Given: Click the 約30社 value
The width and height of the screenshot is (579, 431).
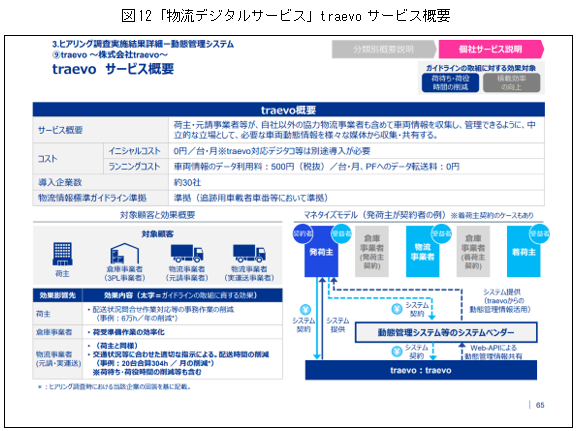Looking at the screenshot, I should 187,182.
